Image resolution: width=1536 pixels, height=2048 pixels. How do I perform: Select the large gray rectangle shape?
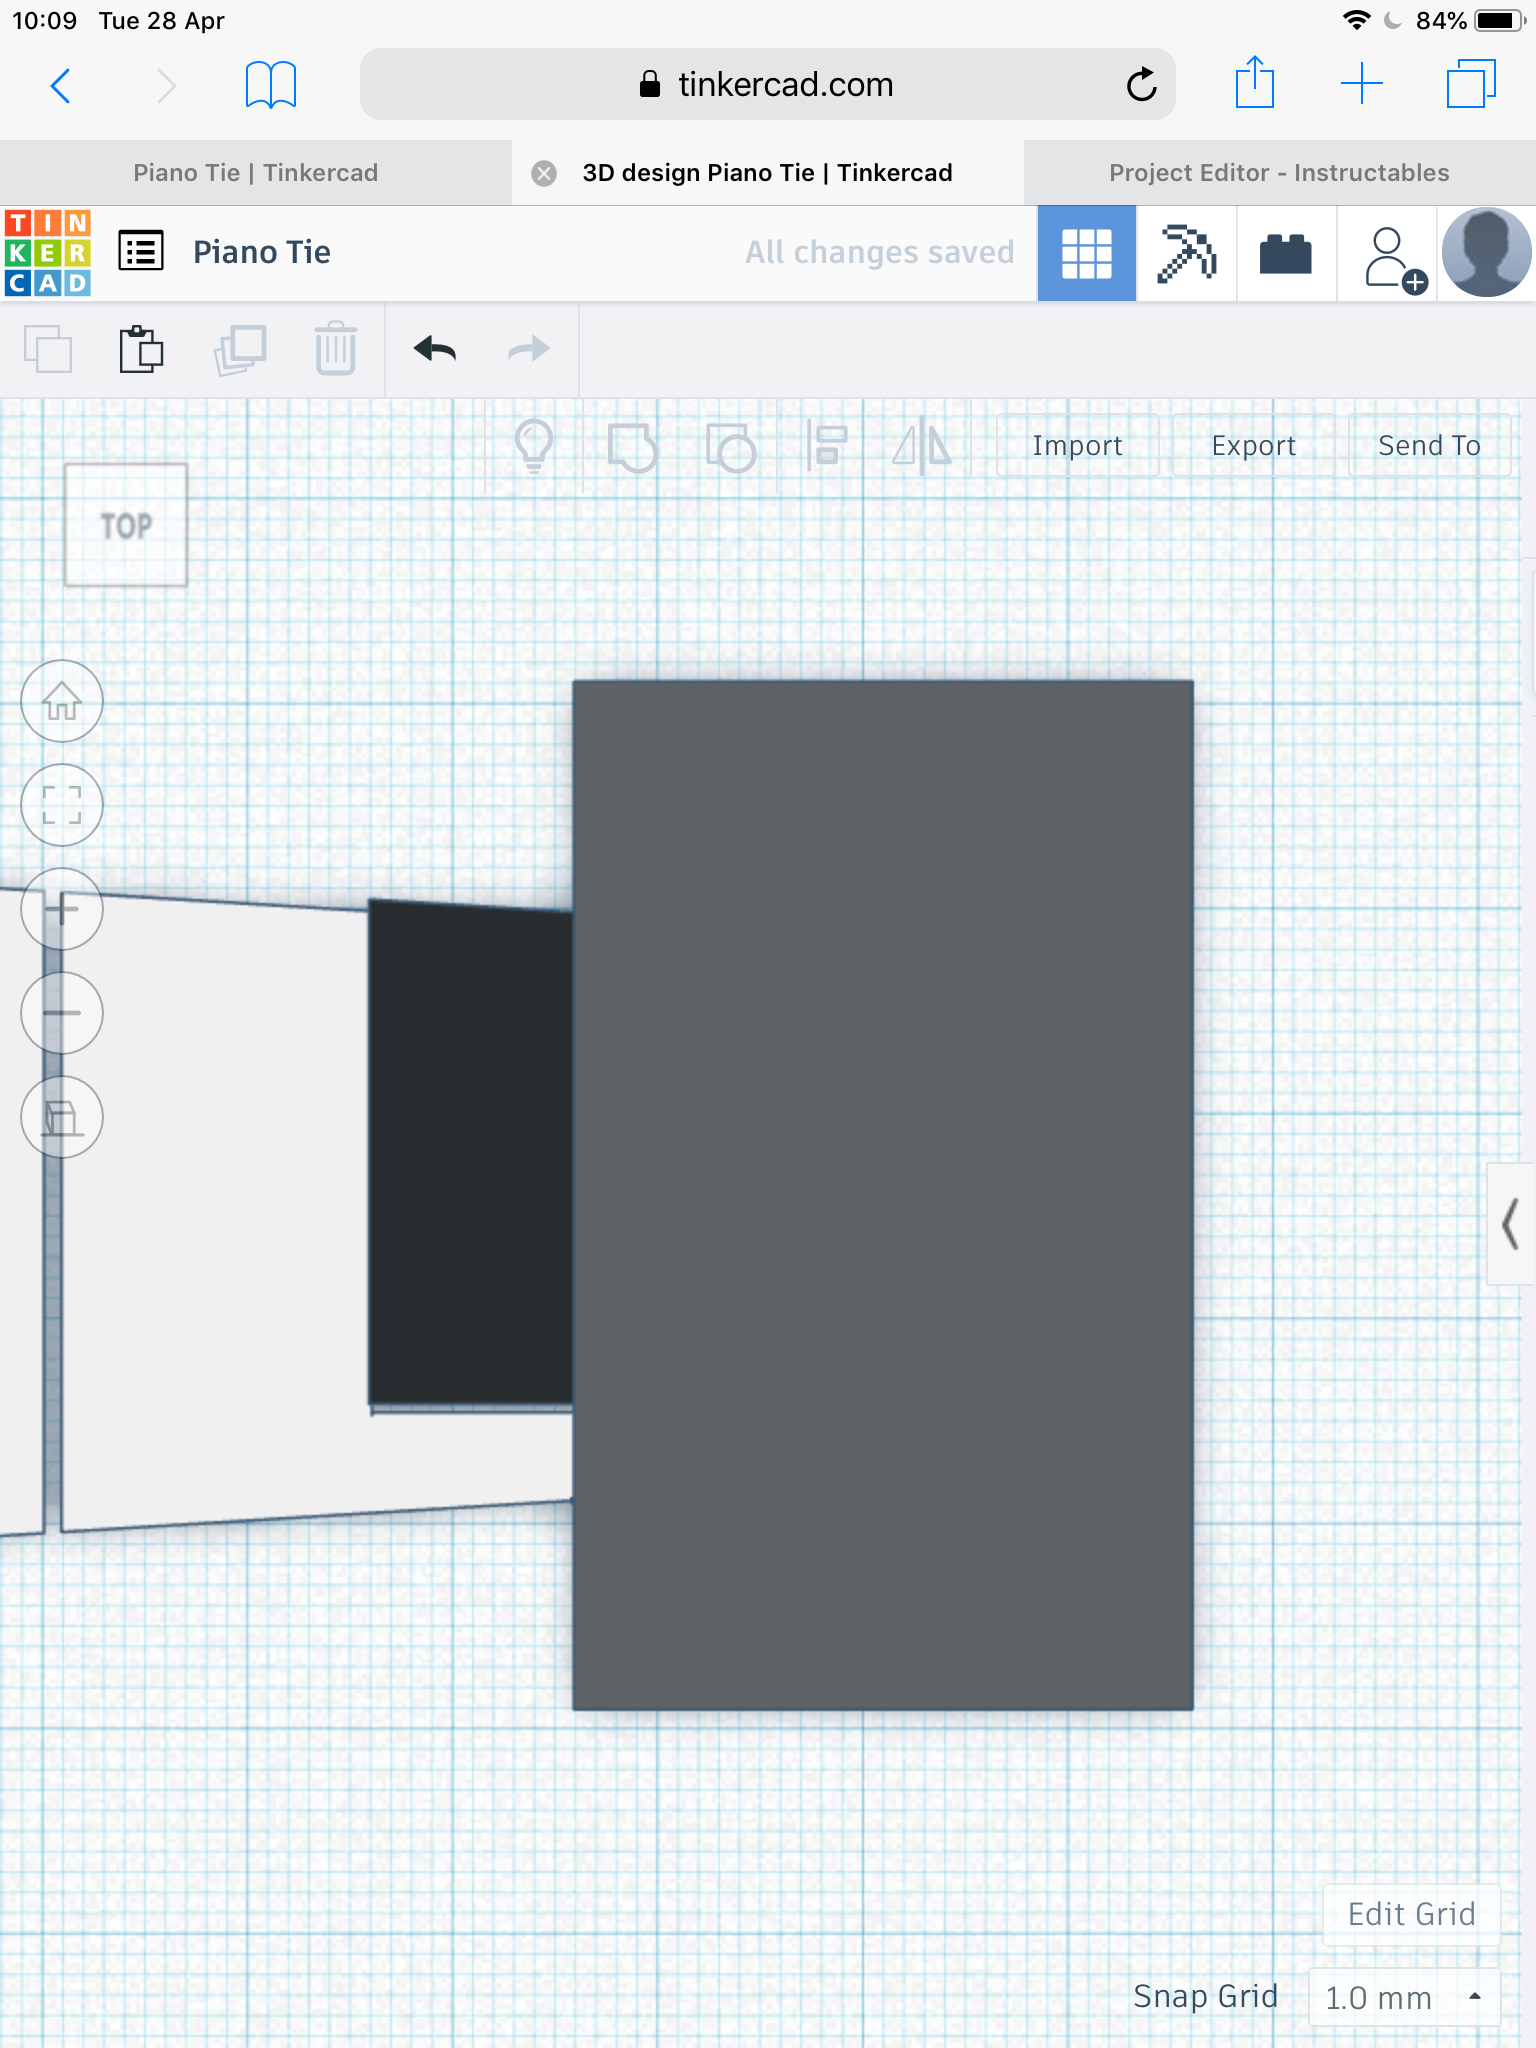click(884, 1195)
